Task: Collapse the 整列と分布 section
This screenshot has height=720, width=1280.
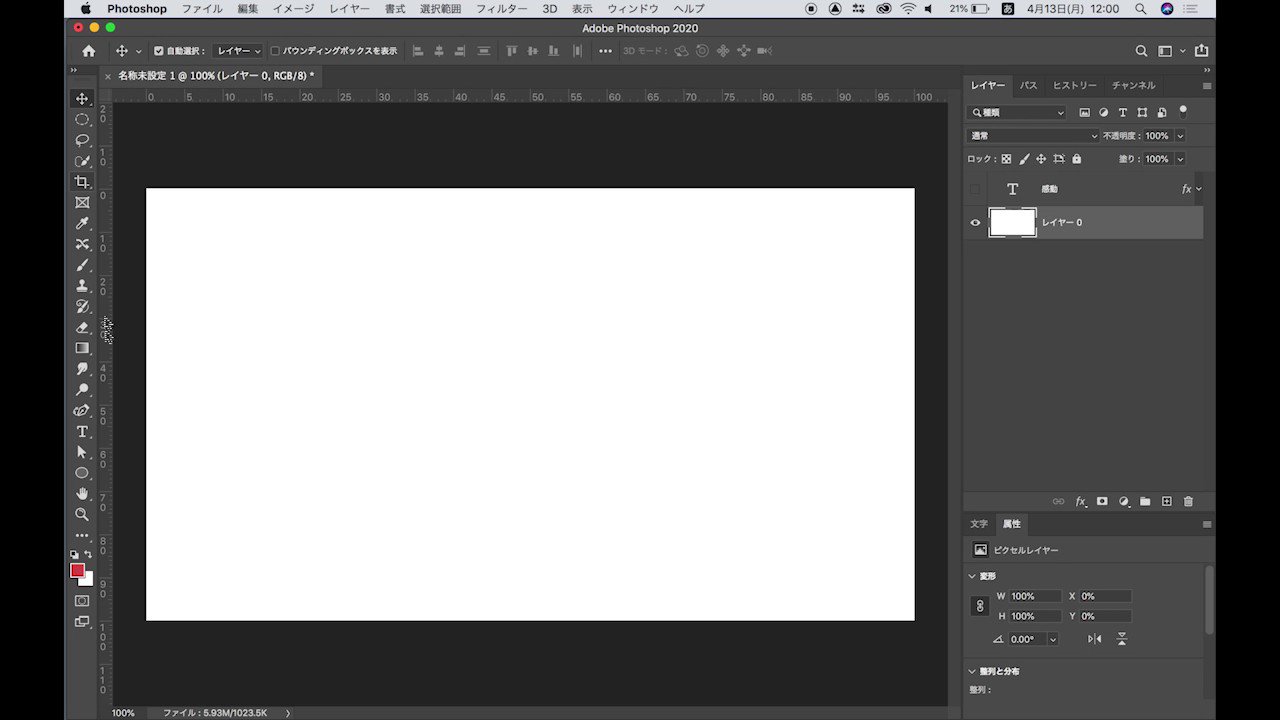Action: 972,671
